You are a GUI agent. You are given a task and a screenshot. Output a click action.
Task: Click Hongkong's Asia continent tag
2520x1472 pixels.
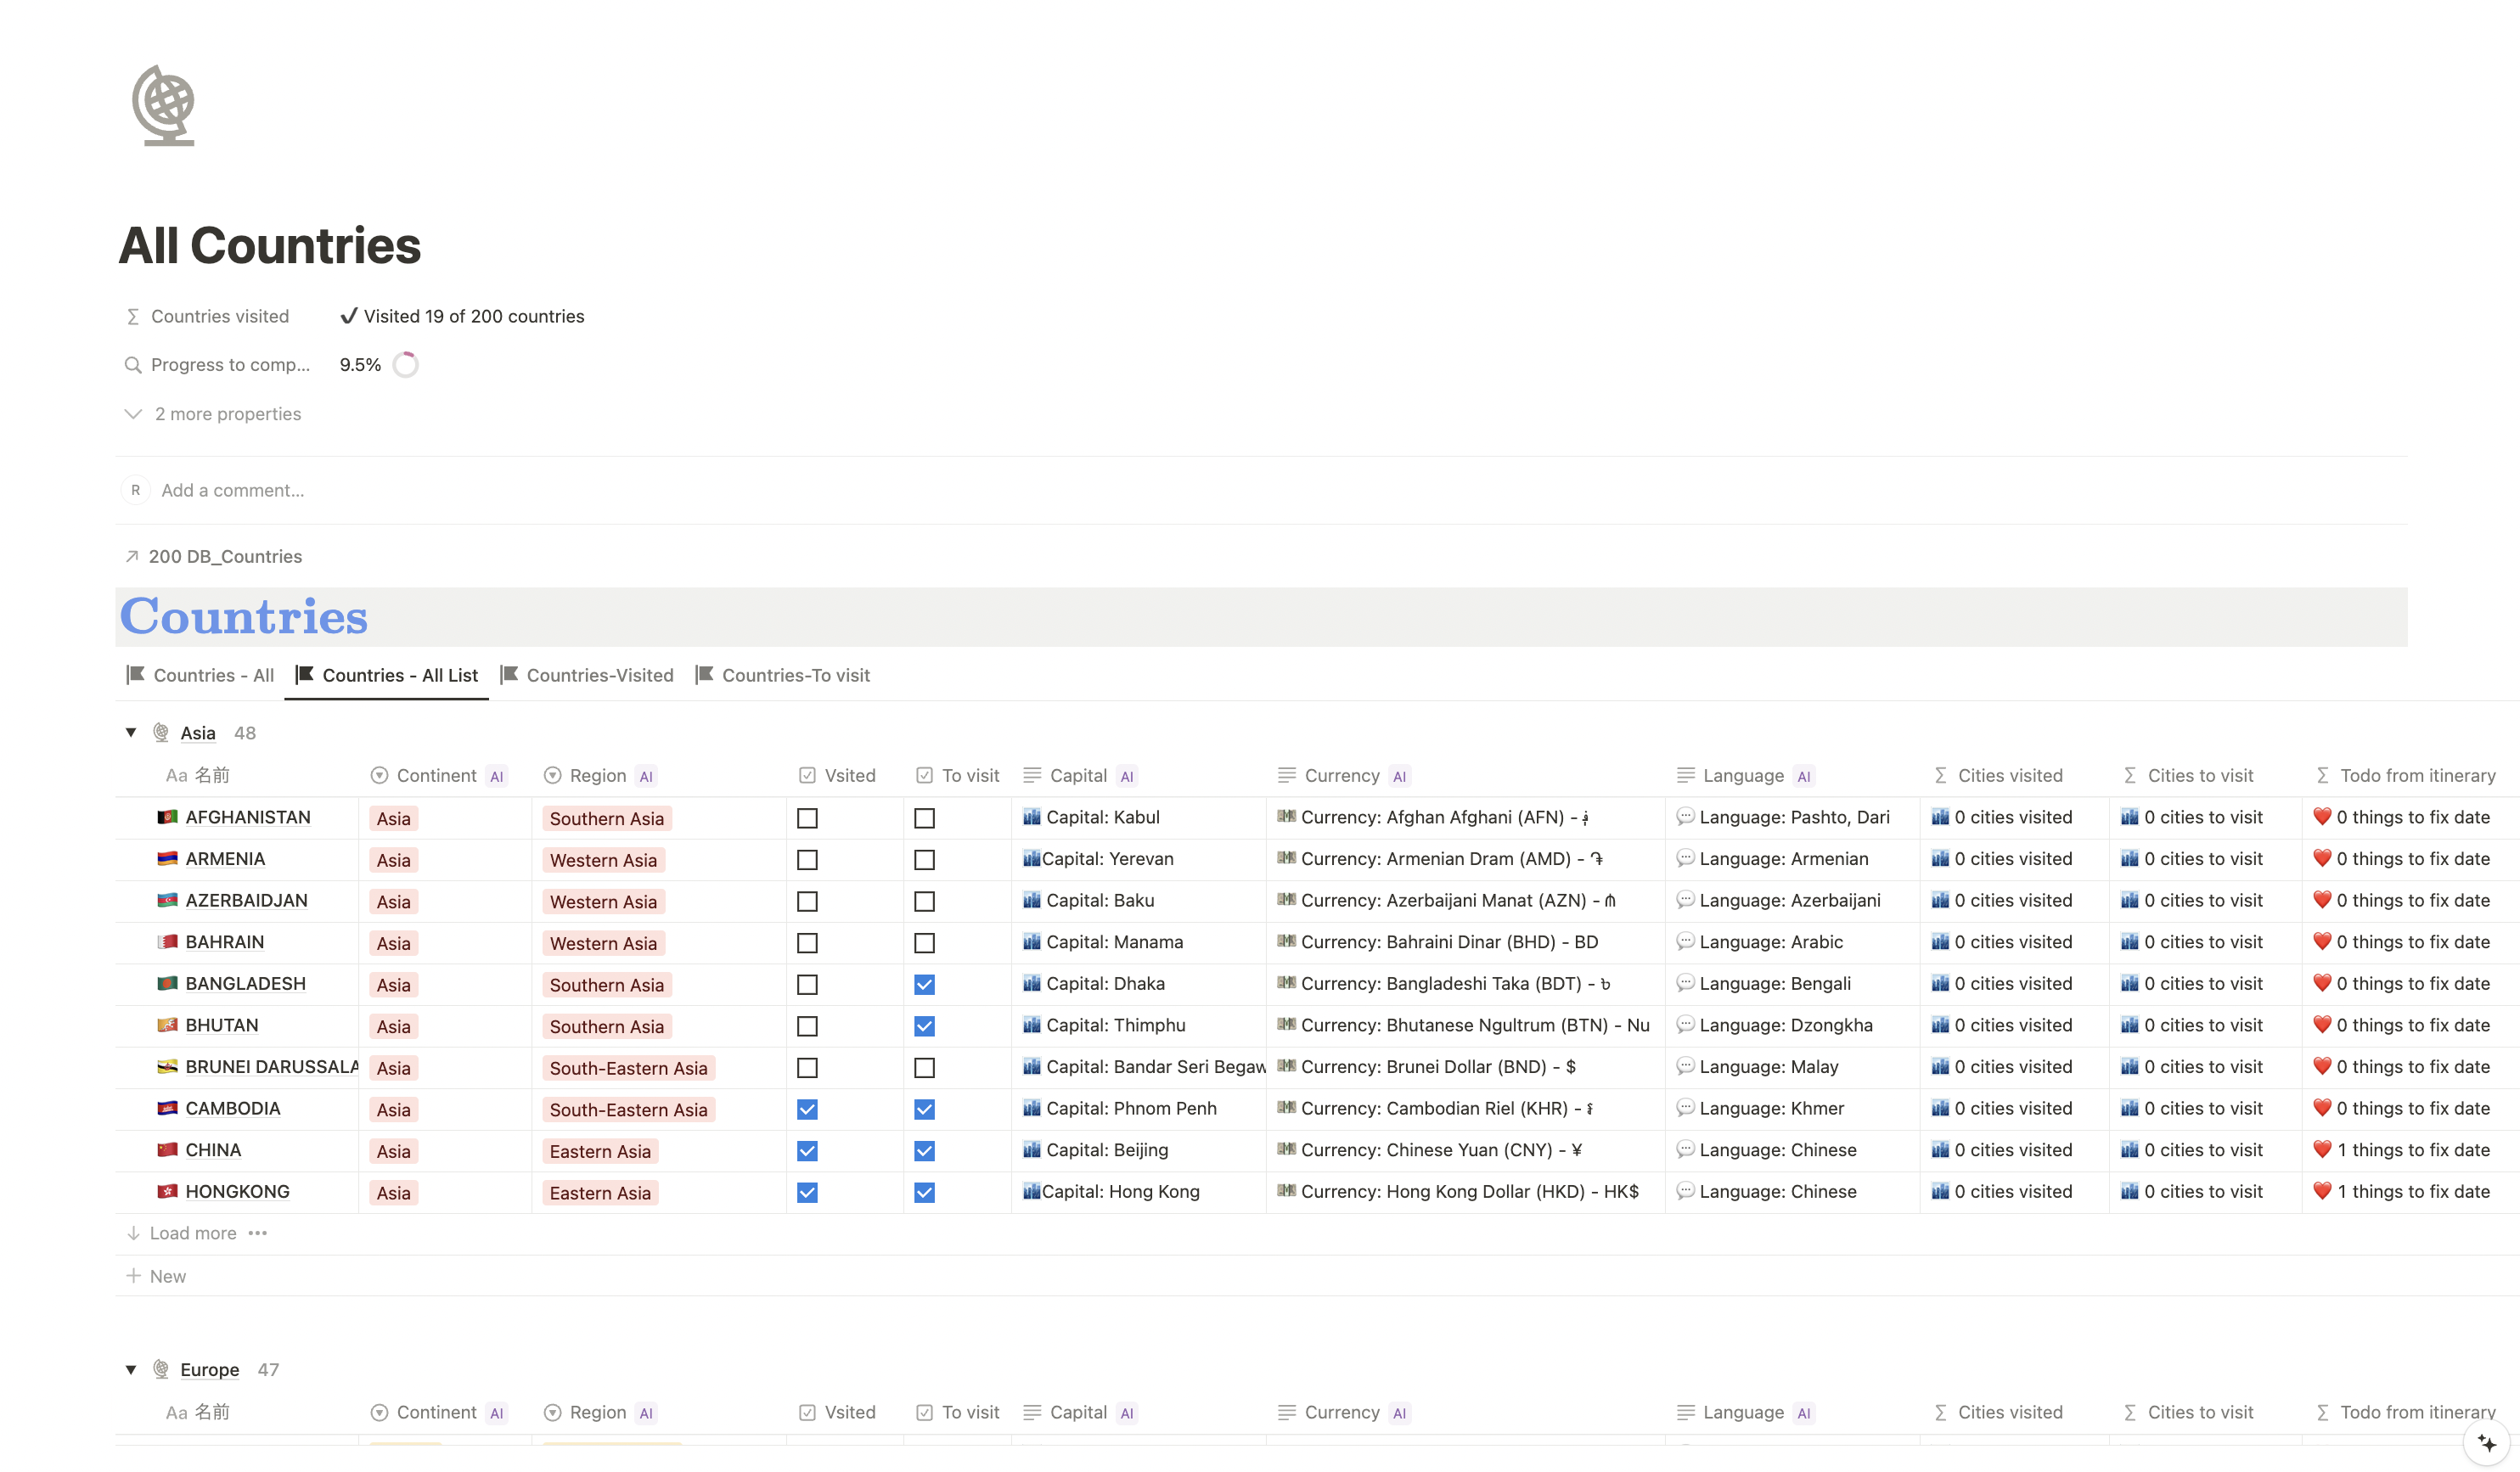394,1193
